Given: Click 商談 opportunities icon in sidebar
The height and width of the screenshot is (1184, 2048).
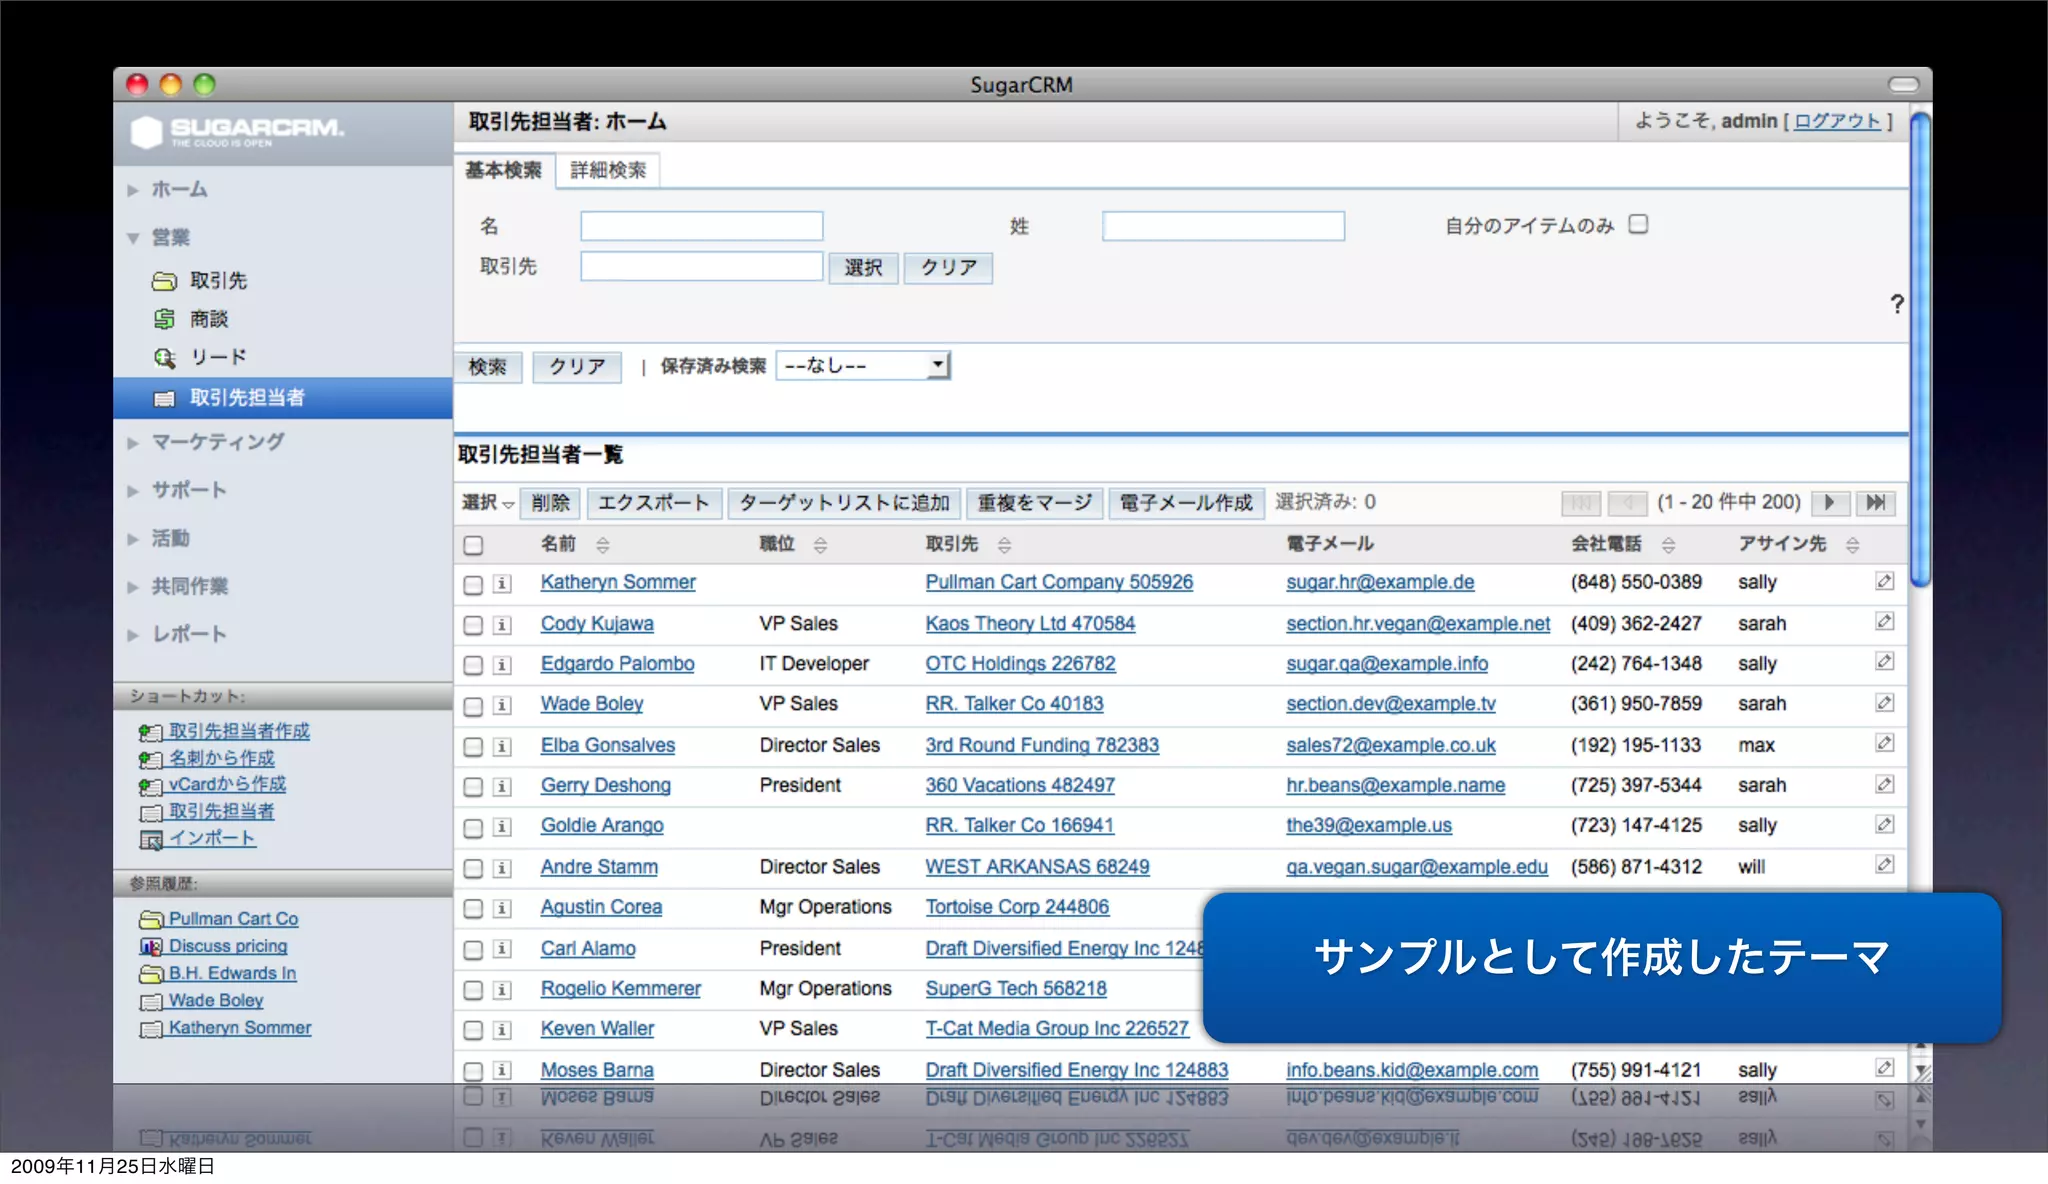Looking at the screenshot, I should click(164, 319).
